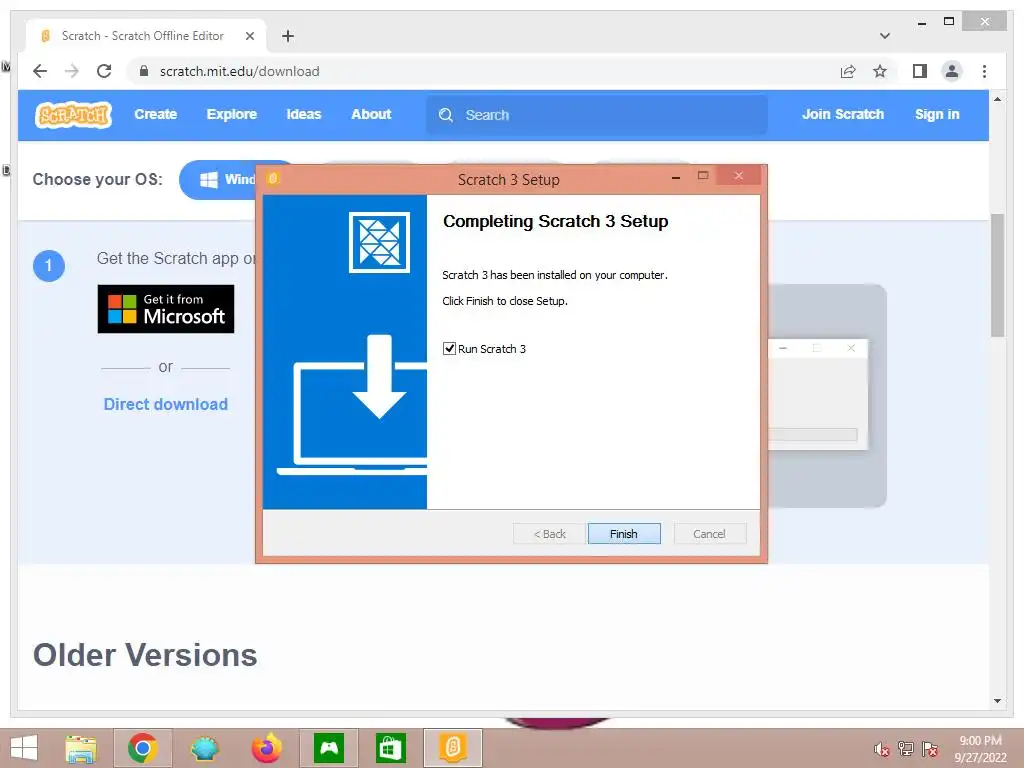Reload the current page
Image resolution: width=1024 pixels, height=768 pixels.
[x=104, y=71]
